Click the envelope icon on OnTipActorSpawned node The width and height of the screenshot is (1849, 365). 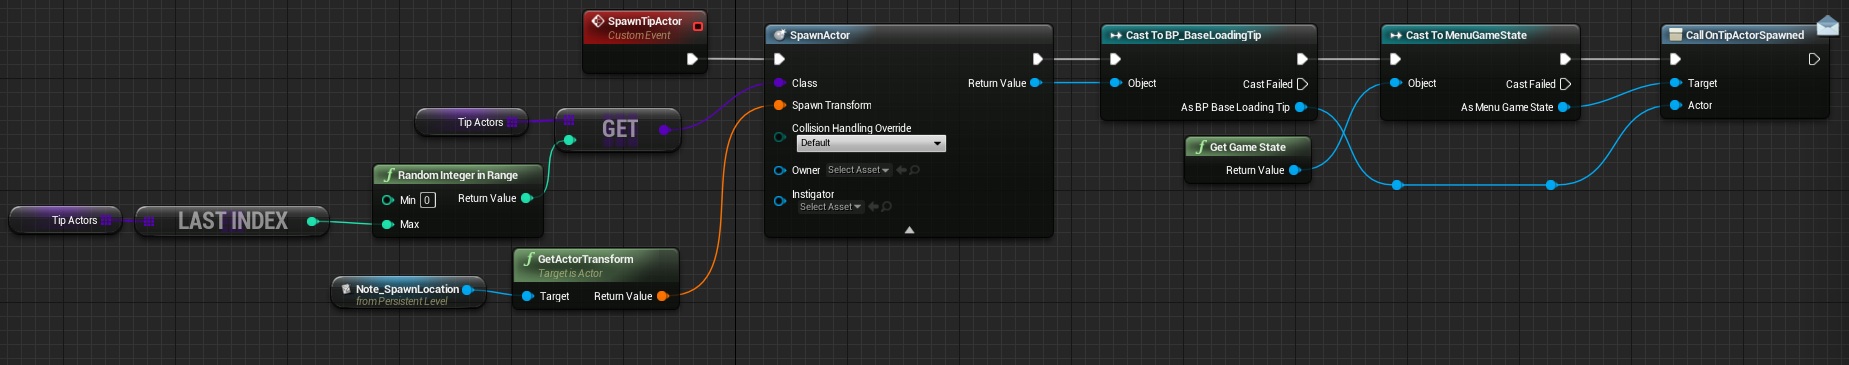(1827, 25)
